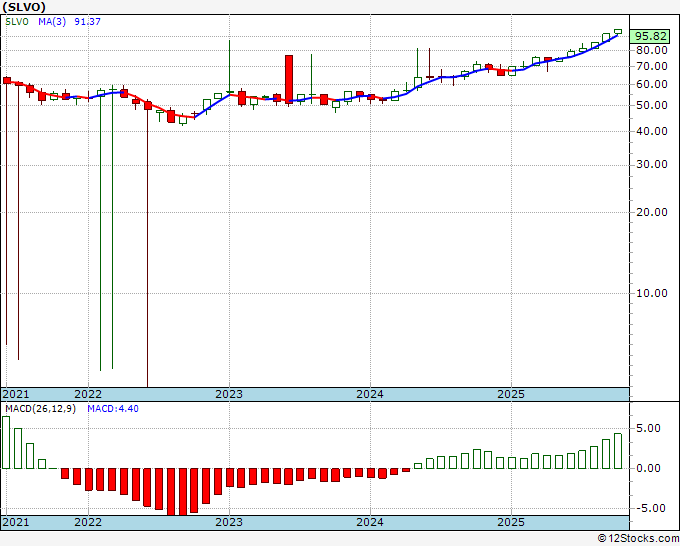
Task: Select the SLVO series legend label
Action: pyautogui.click(x=17, y=21)
